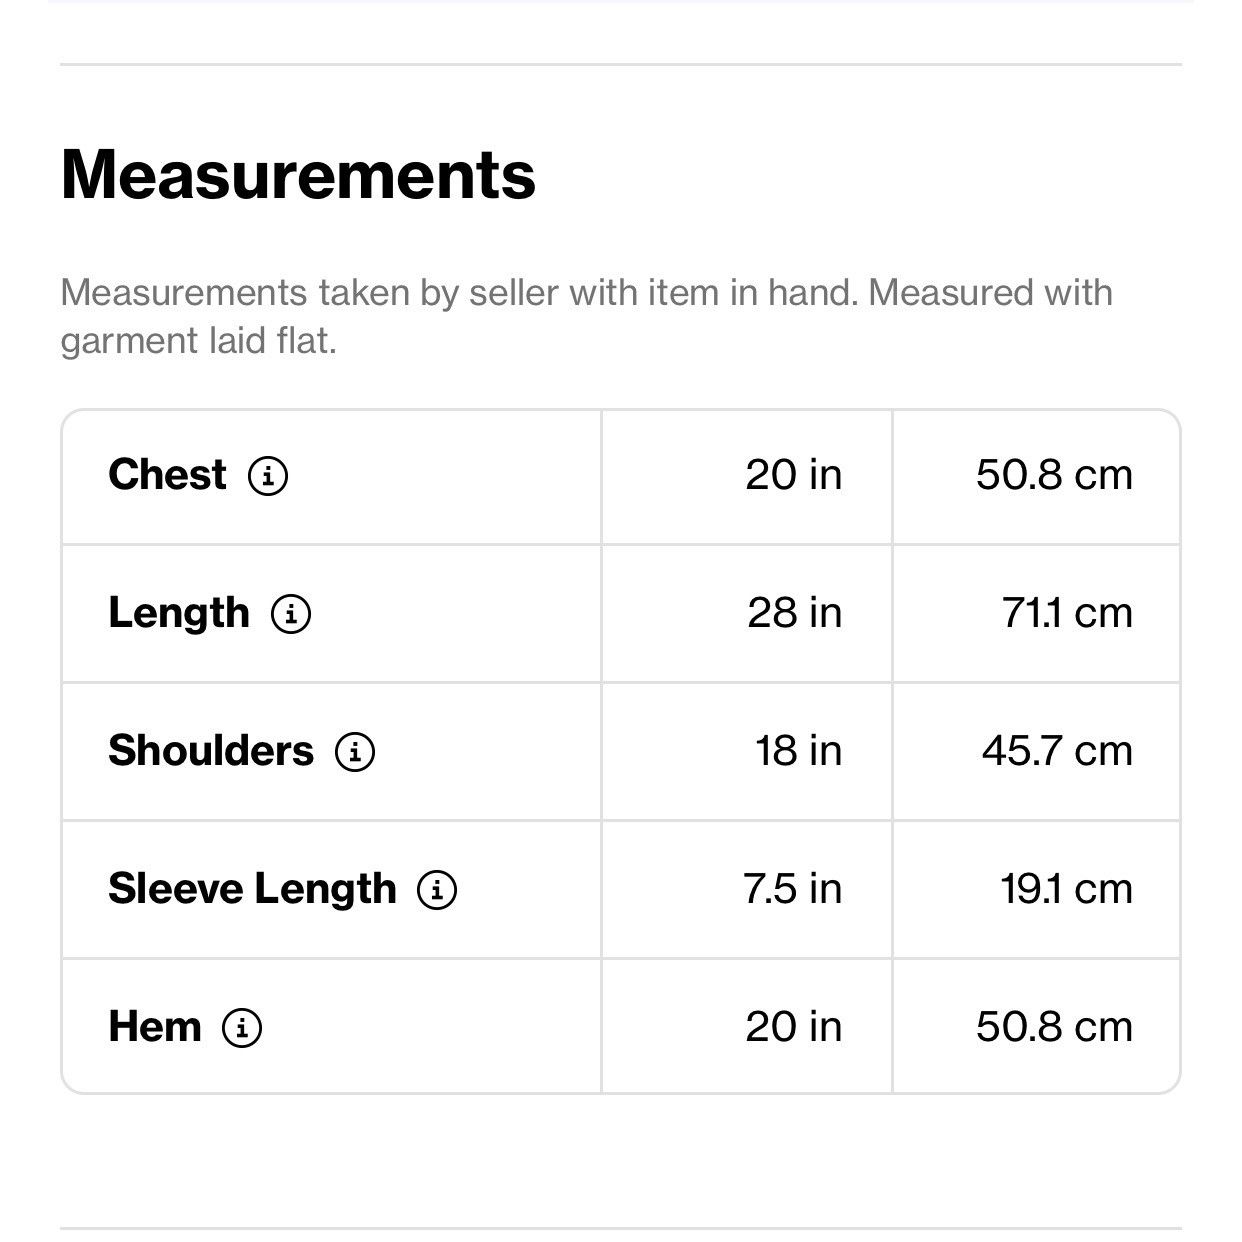The height and width of the screenshot is (1242, 1242).
Task: Click the Measurements heading
Action: (298, 175)
